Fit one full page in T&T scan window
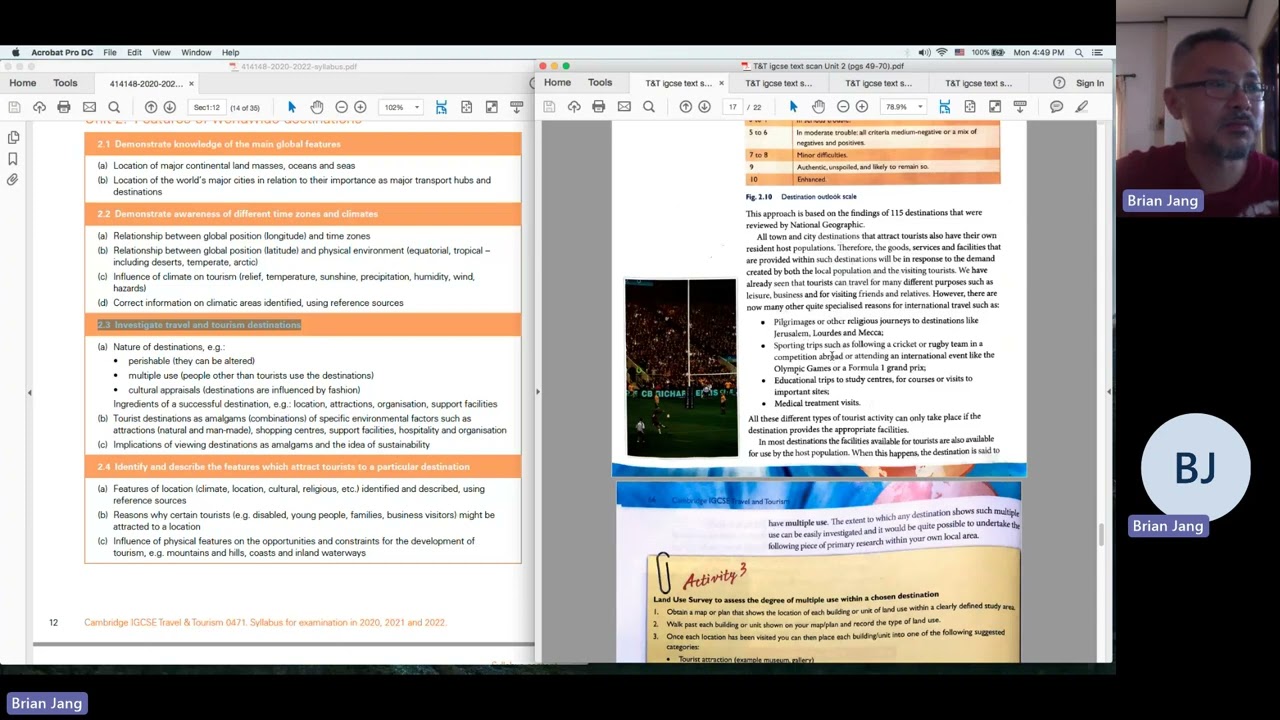Image resolution: width=1280 pixels, height=720 pixels. [x=970, y=107]
